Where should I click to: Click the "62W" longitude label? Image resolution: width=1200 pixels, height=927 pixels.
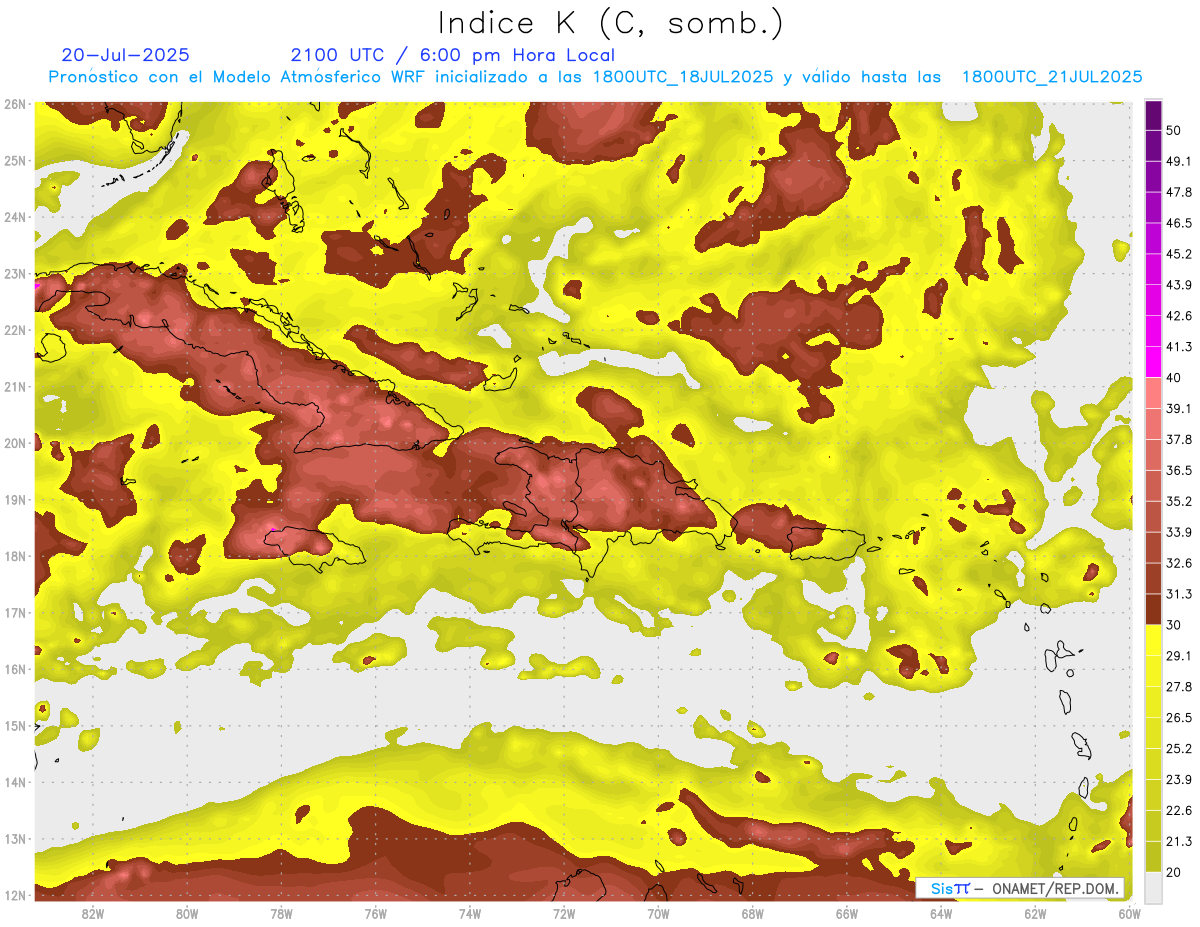click(x=1035, y=912)
